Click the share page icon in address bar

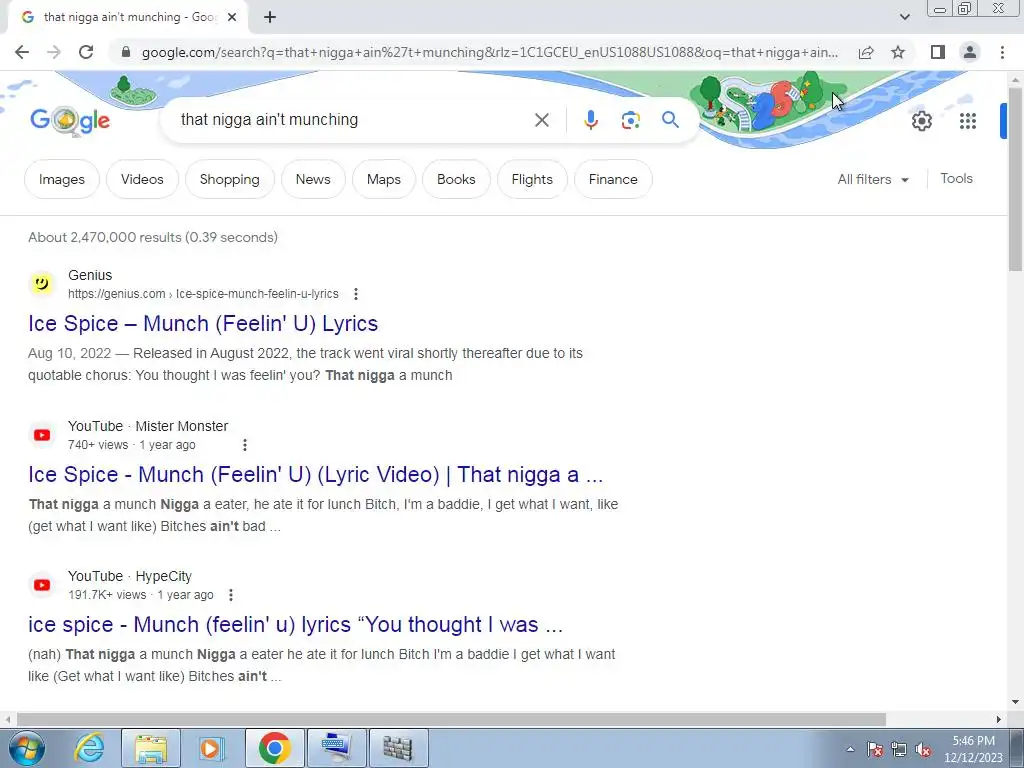point(866,52)
